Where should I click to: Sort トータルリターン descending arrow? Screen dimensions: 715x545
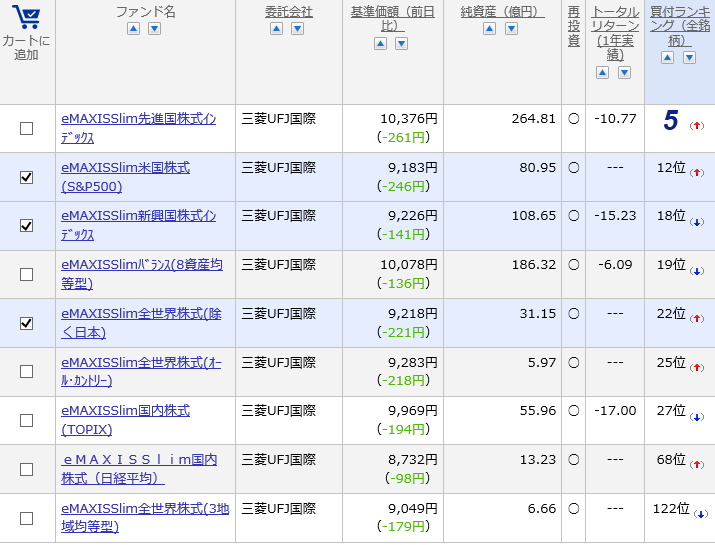click(624, 73)
